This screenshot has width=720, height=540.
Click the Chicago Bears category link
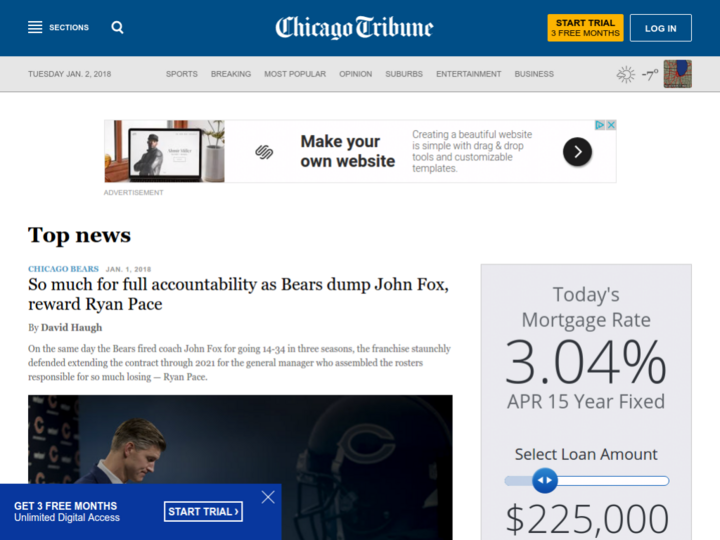63,269
